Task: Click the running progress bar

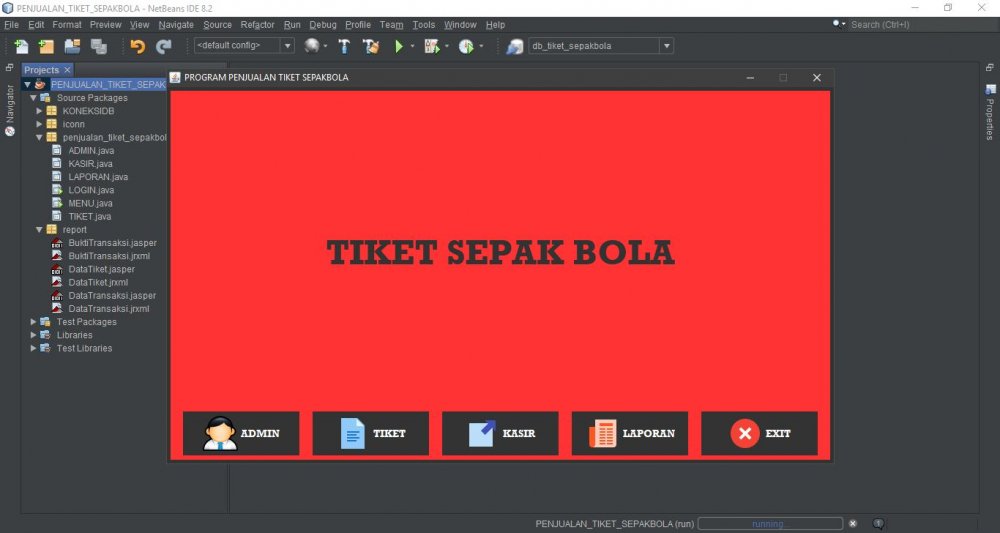Action: 769,523
